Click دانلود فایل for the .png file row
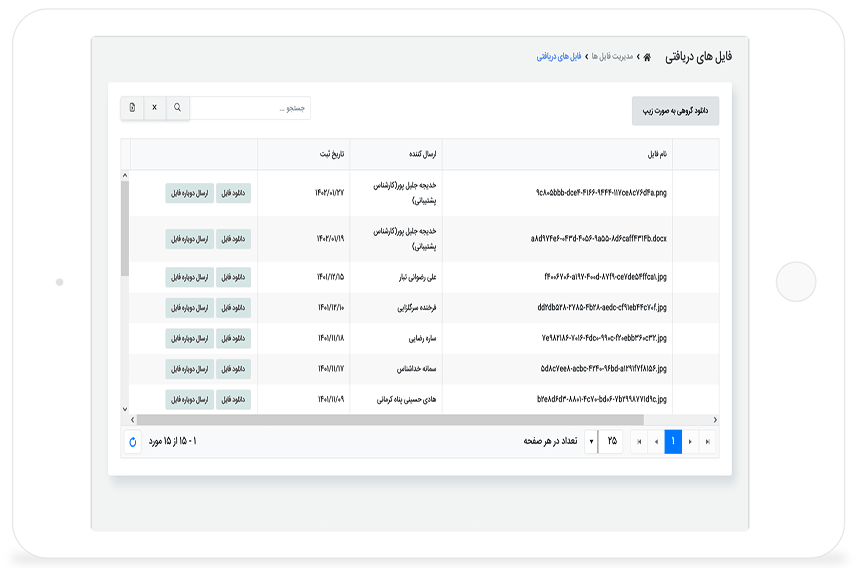The width and height of the screenshot is (858, 568). (x=234, y=193)
